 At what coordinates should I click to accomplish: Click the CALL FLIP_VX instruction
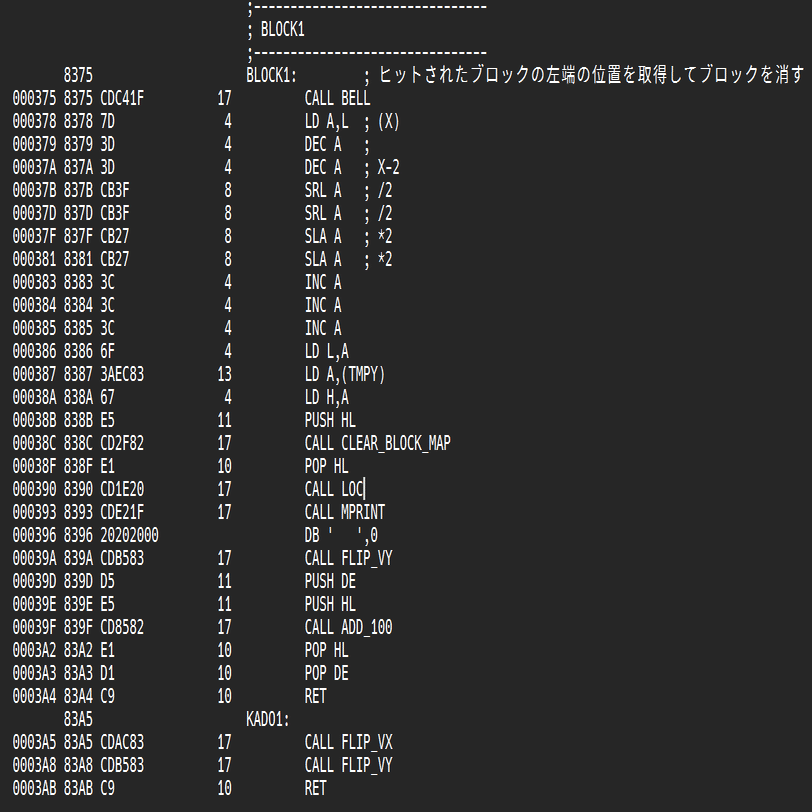pyautogui.click(x=349, y=743)
